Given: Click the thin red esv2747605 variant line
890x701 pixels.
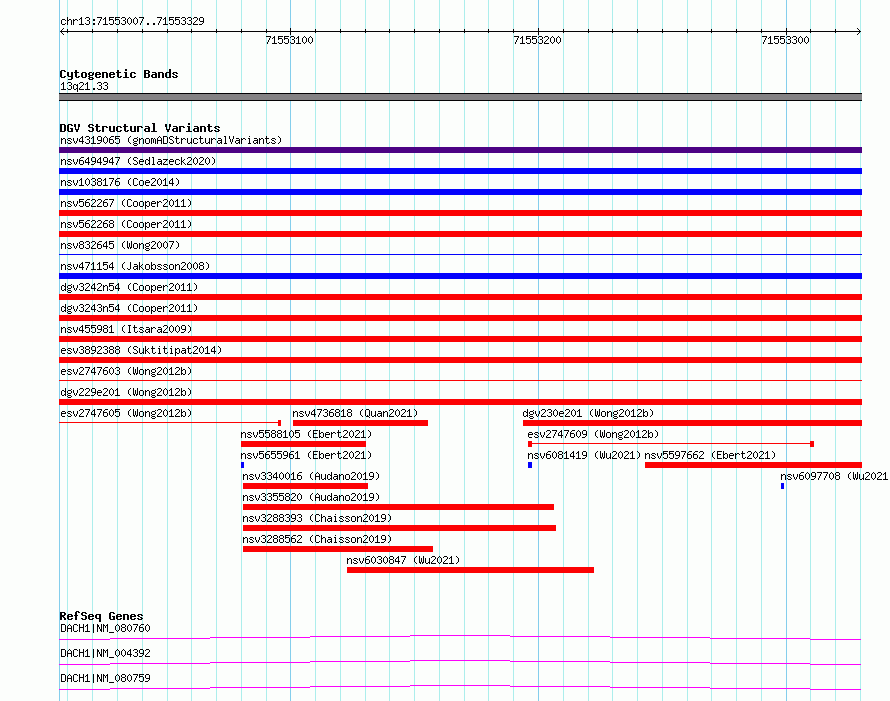Looking at the screenshot, I should pyautogui.click(x=170, y=423).
